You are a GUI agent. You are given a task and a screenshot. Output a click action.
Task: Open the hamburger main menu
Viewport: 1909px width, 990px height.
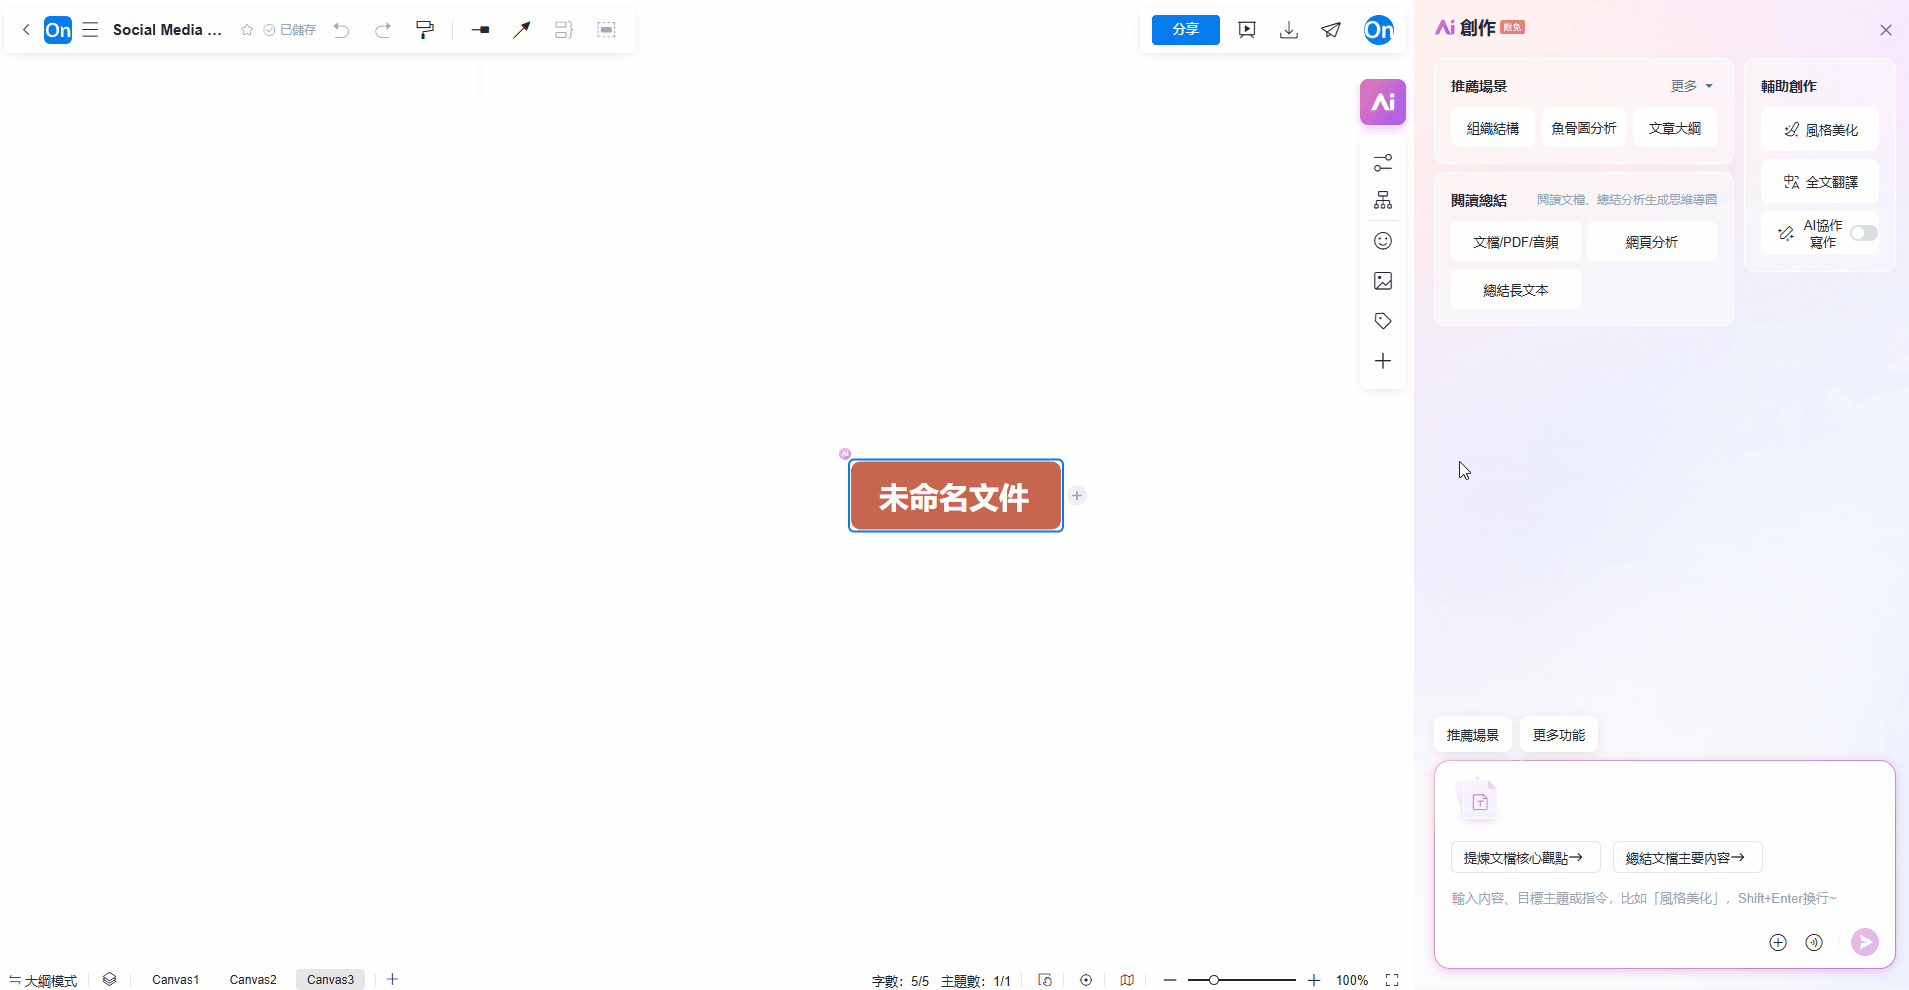coord(90,30)
